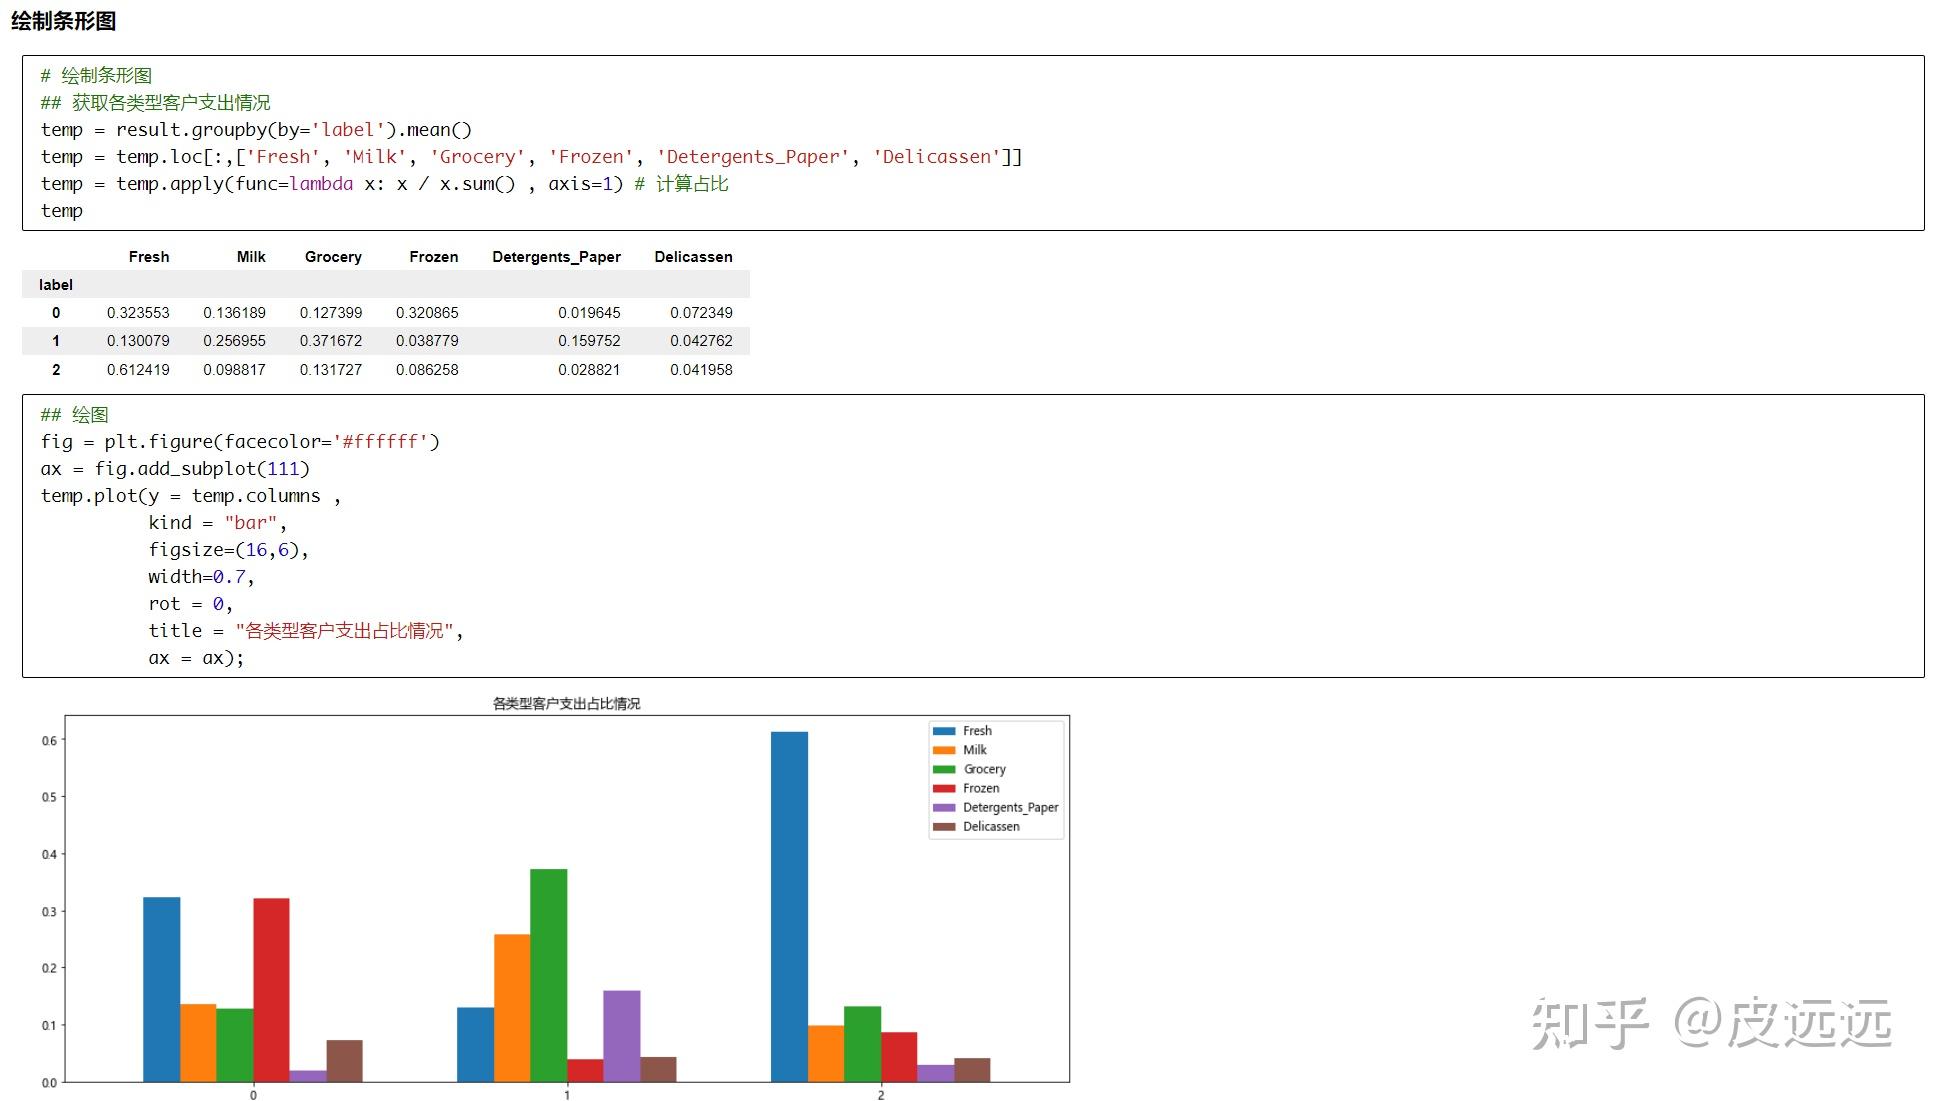Screen dimensions: 1942x1101
Task: Click the green Grocery bar in group 1
Action: 548,975
